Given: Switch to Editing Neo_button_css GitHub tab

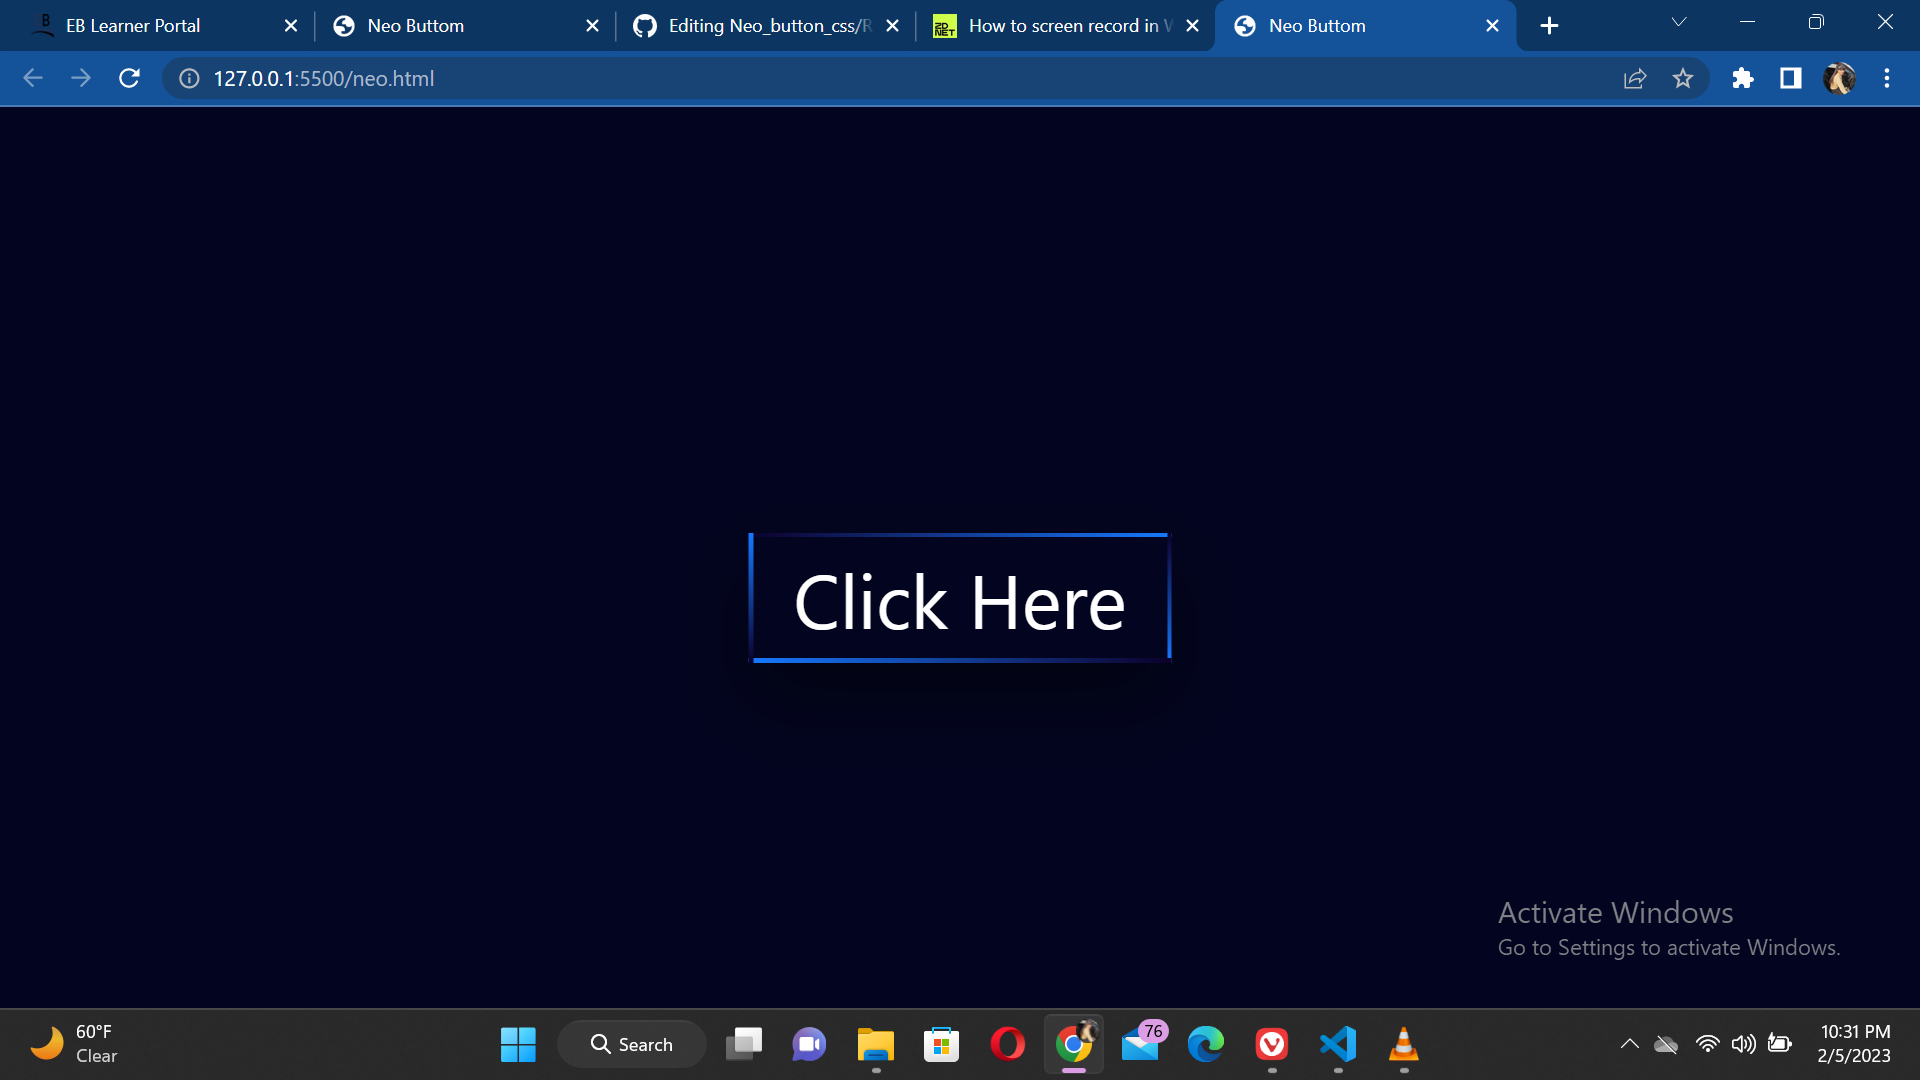Looking at the screenshot, I should pos(768,26).
